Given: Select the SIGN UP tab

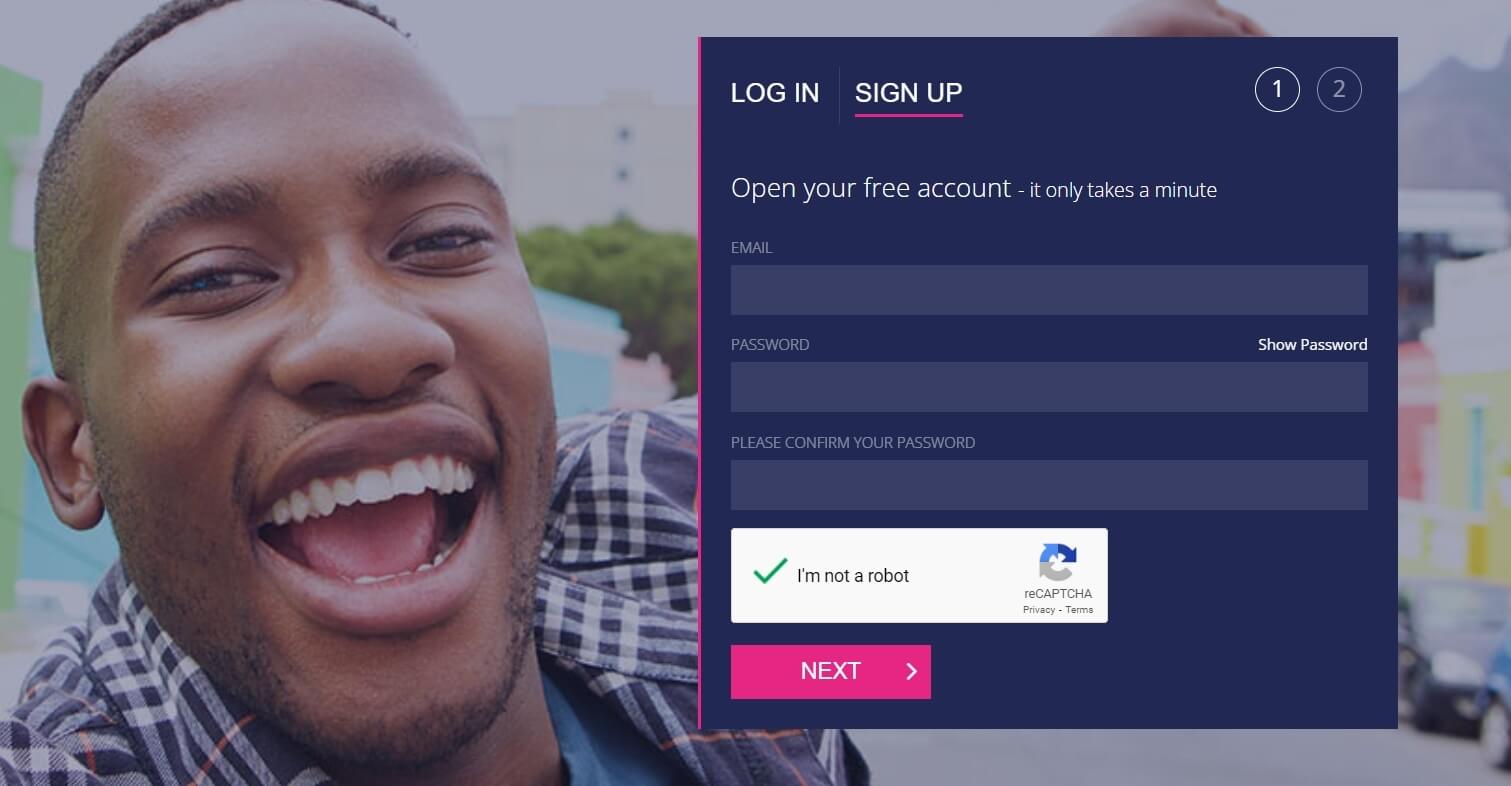Looking at the screenshot, I should [x=908, y=93].
